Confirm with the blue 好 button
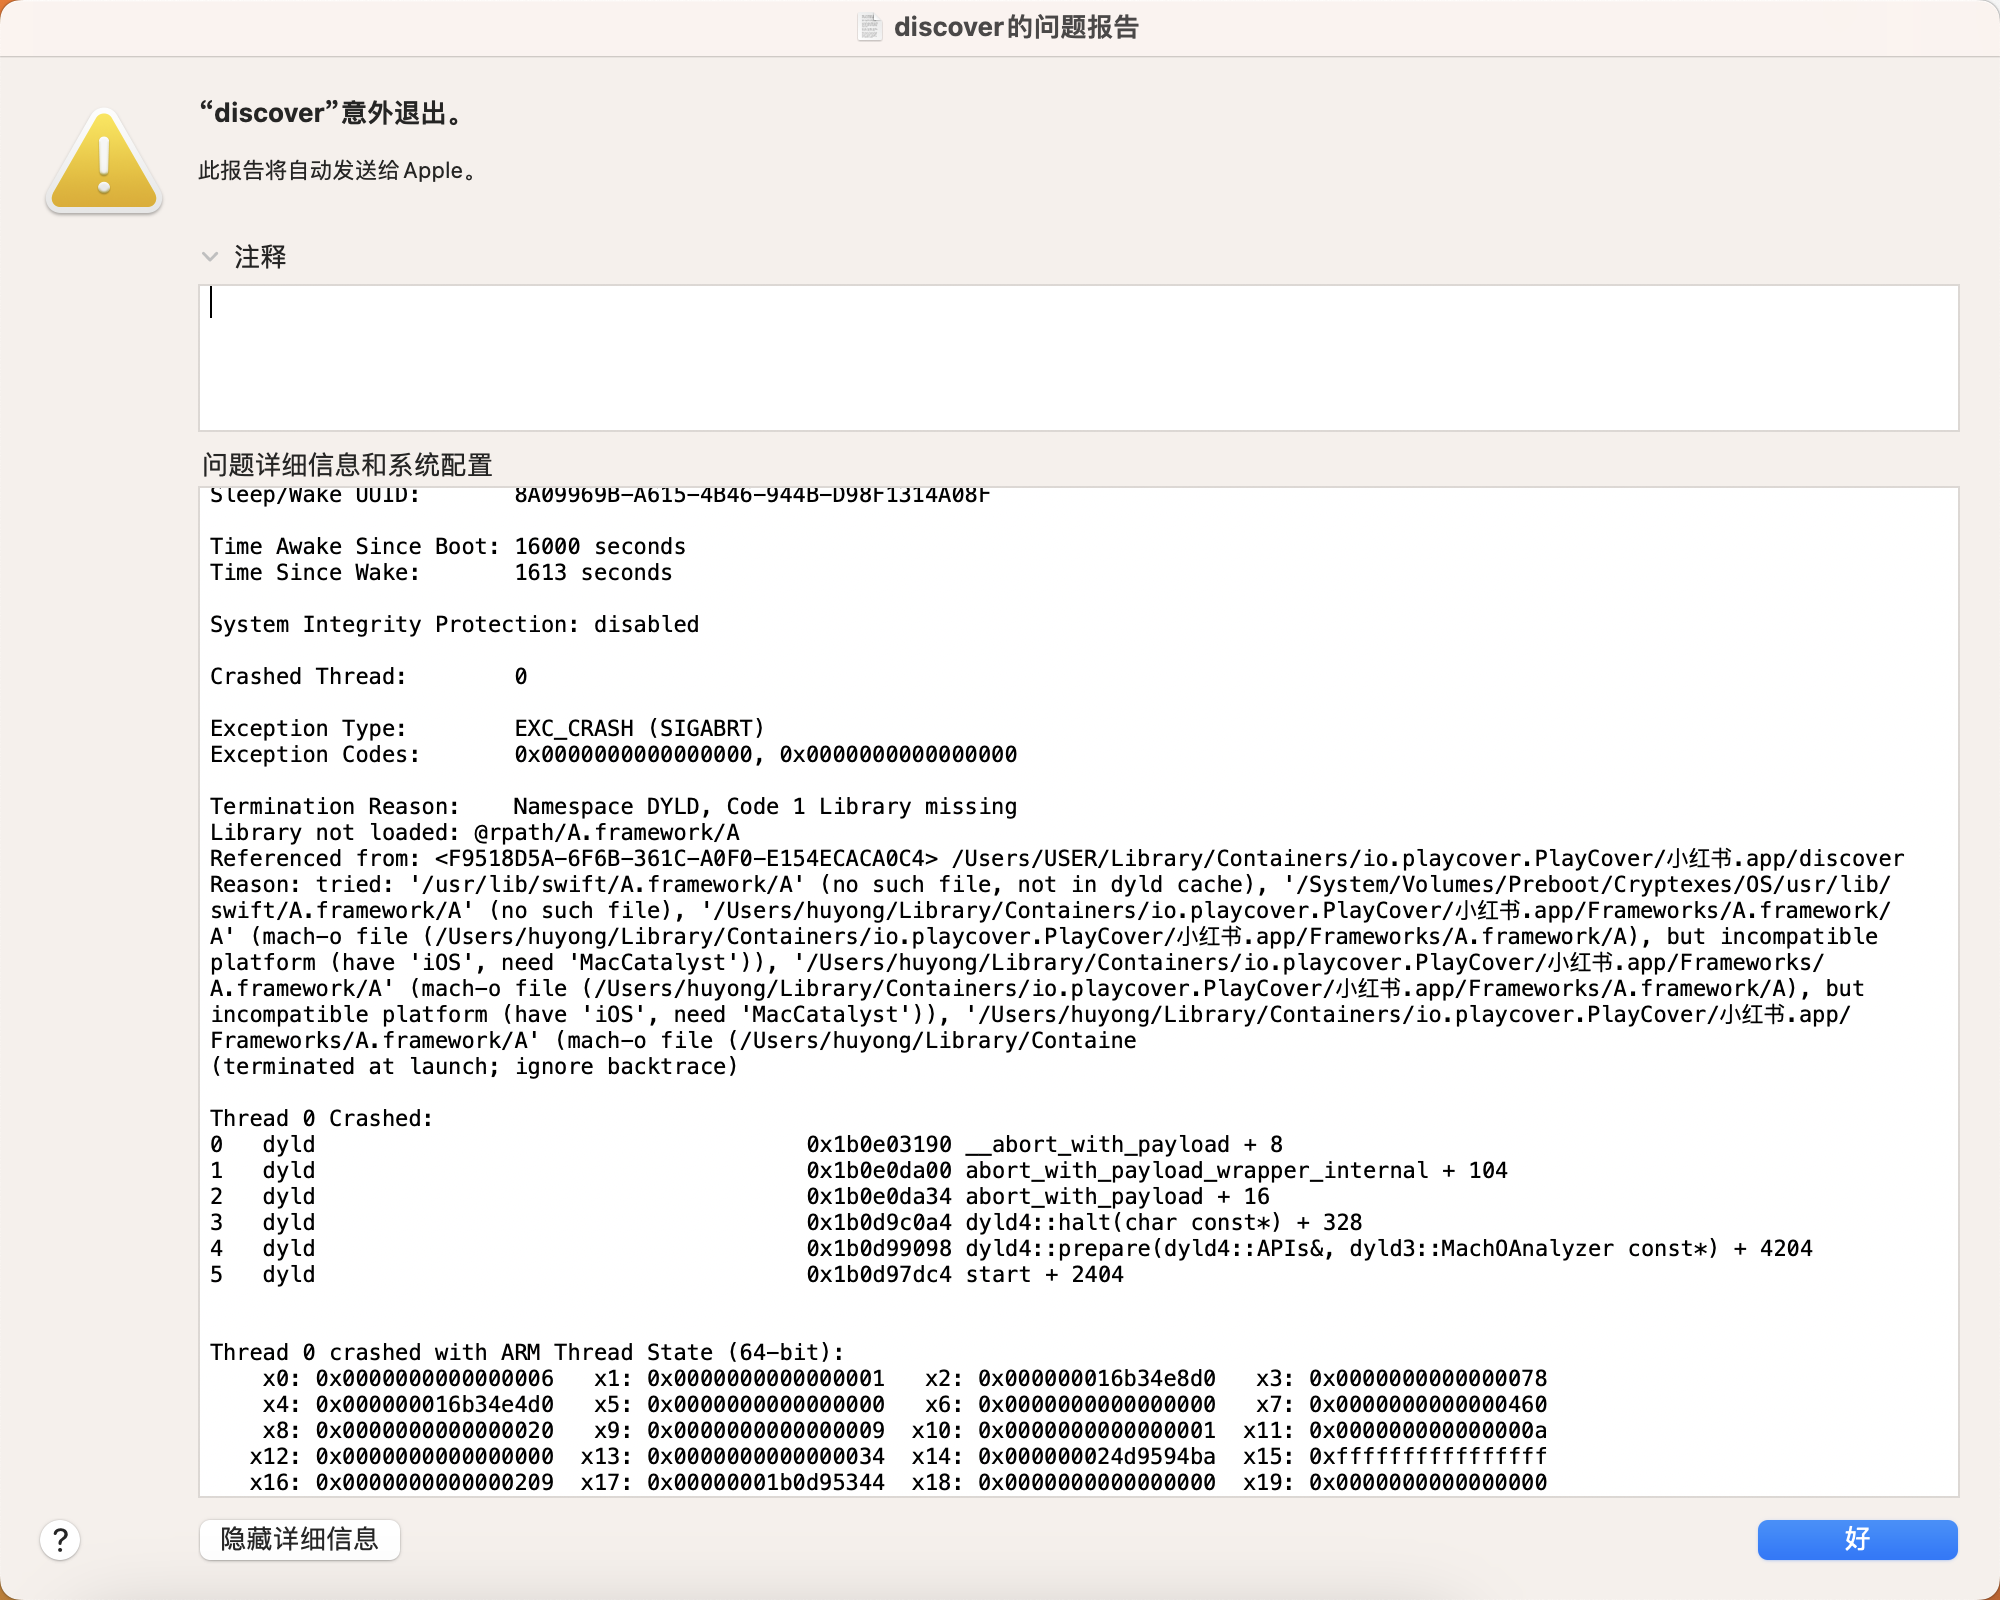The image size is (2000, 1600). [x=1857, y=1539]
